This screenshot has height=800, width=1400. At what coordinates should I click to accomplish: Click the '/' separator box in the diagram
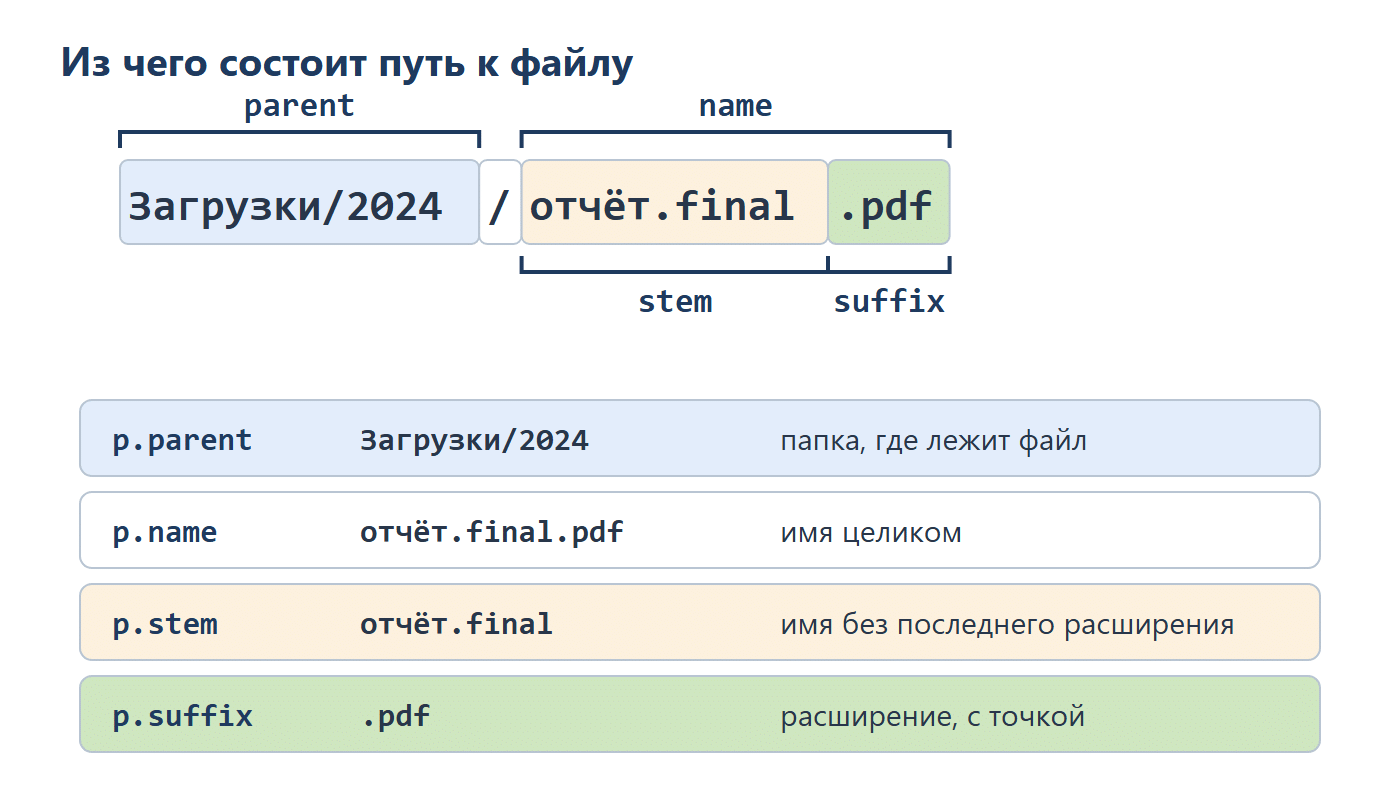[500, 202]
